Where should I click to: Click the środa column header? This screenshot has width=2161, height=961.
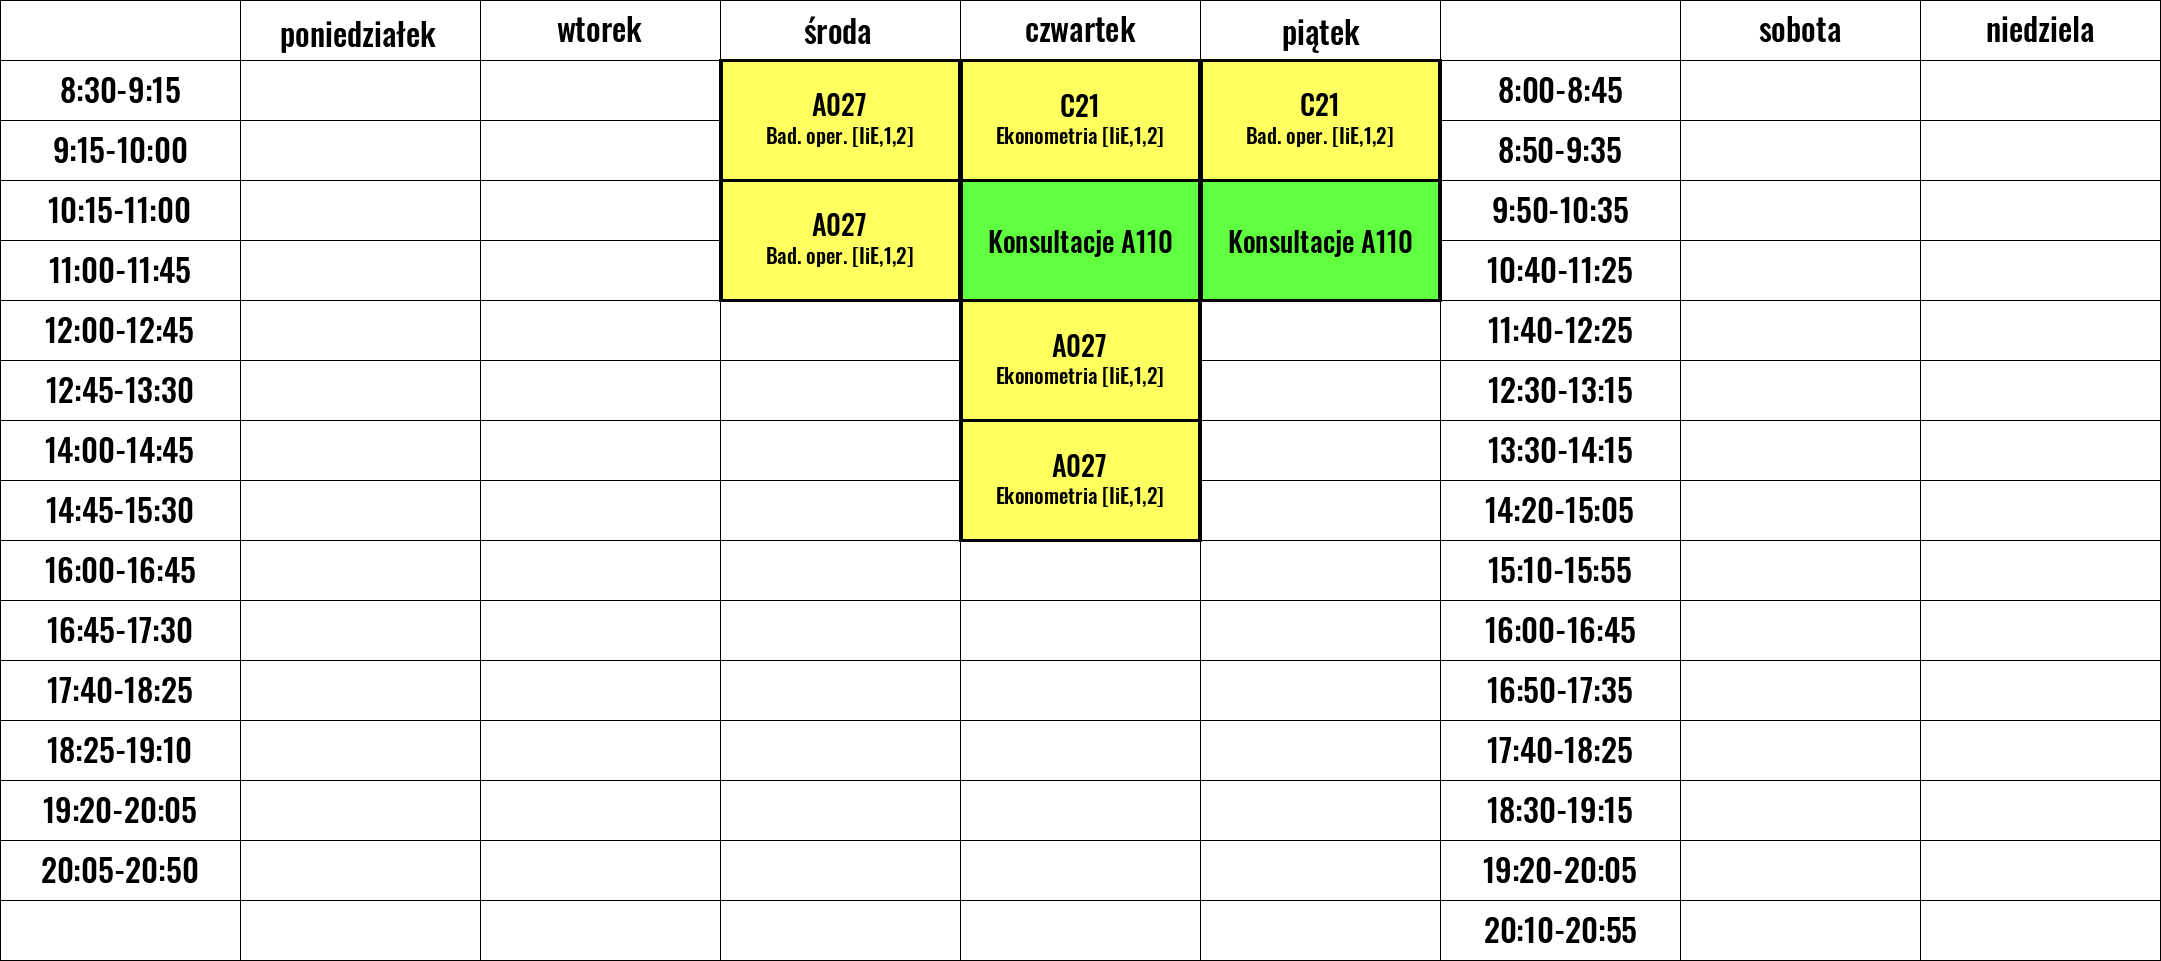tap(840, 31)
